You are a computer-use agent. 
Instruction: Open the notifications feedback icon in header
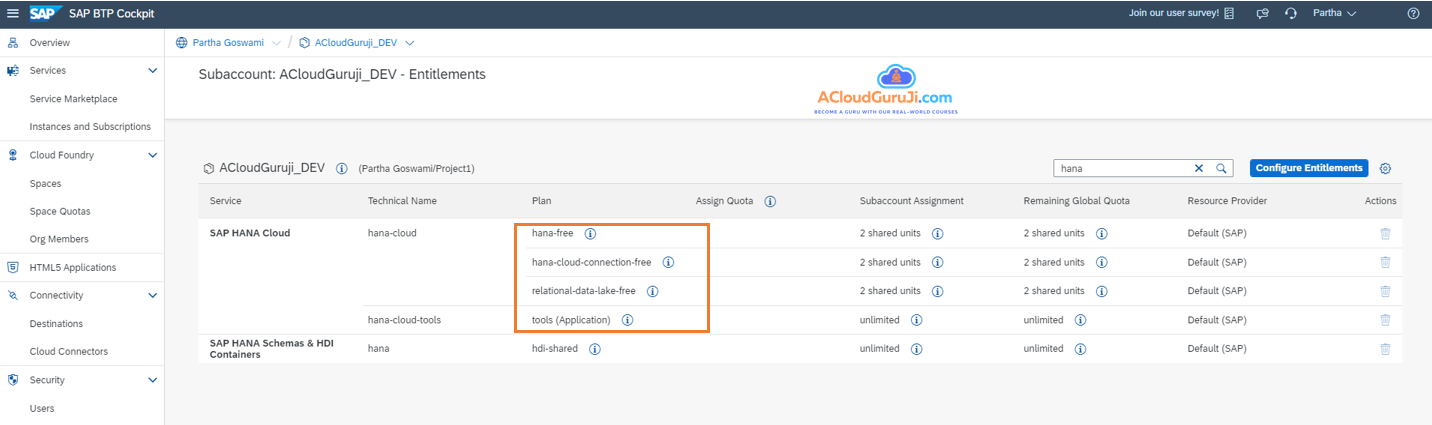tap(1262, 13)
